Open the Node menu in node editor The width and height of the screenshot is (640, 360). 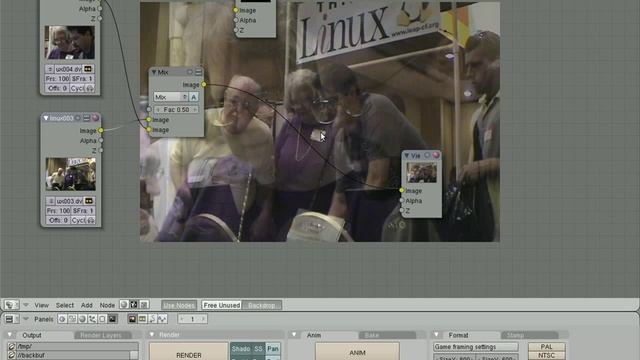click(x=107, y=305)
